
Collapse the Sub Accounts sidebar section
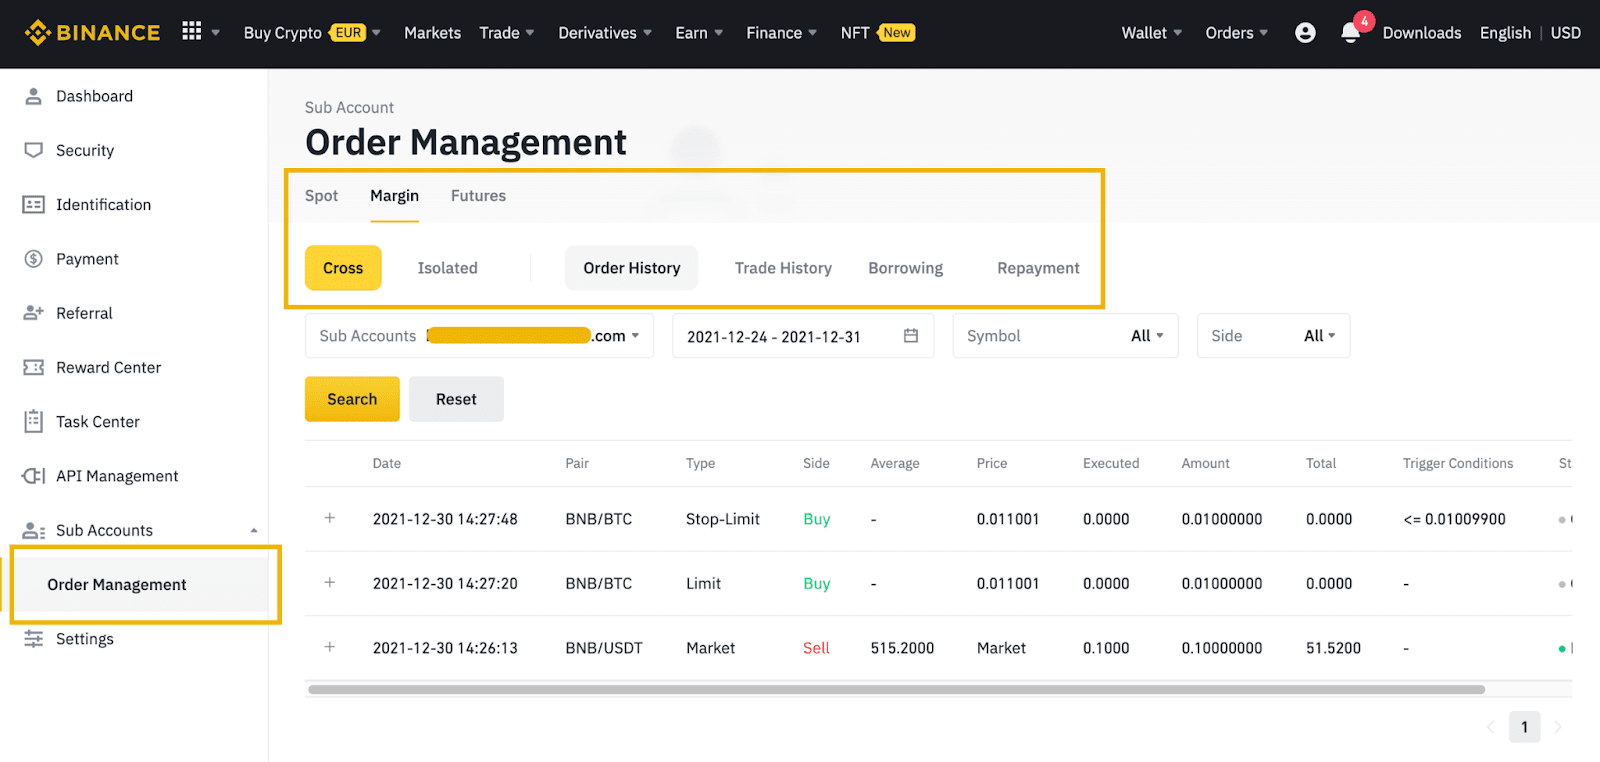(254, 531)
